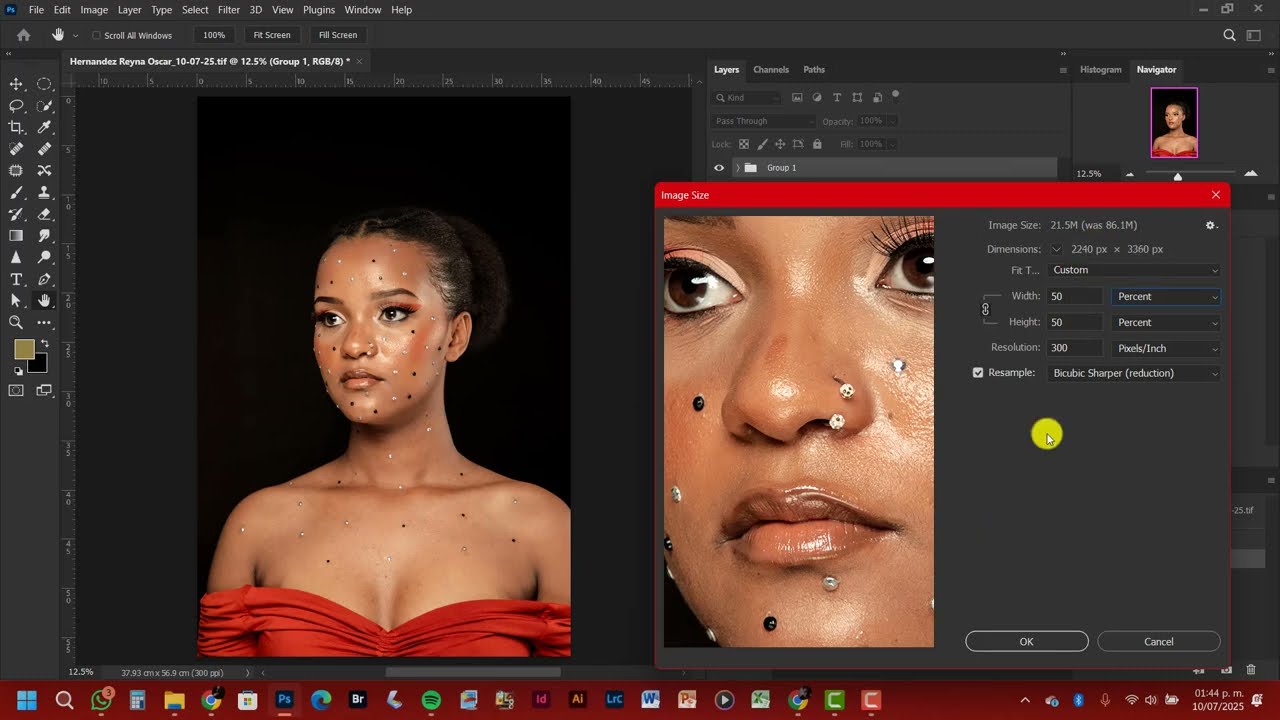
Task: Click OK in Image Size dialog
Action: pyautogui.click(x=1027, y=642)
